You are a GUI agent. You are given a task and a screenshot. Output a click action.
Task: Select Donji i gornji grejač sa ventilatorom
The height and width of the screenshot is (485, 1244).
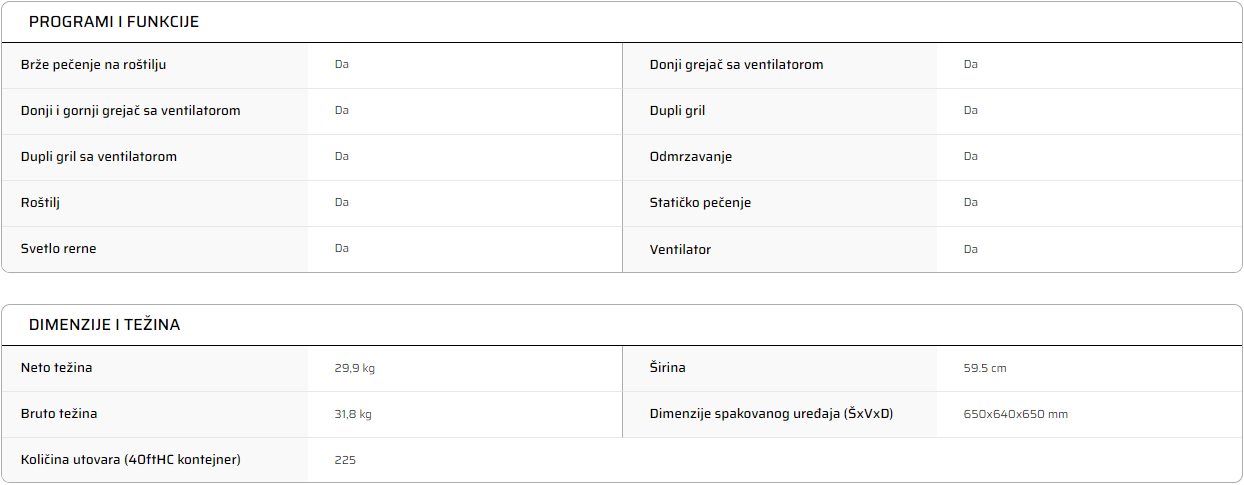(130, 111)
